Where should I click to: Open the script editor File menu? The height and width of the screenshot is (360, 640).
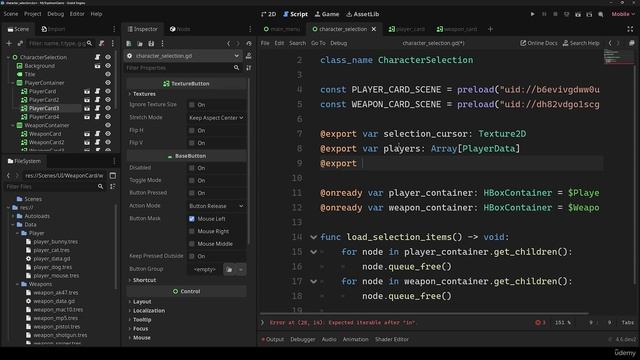pos(265,43)
